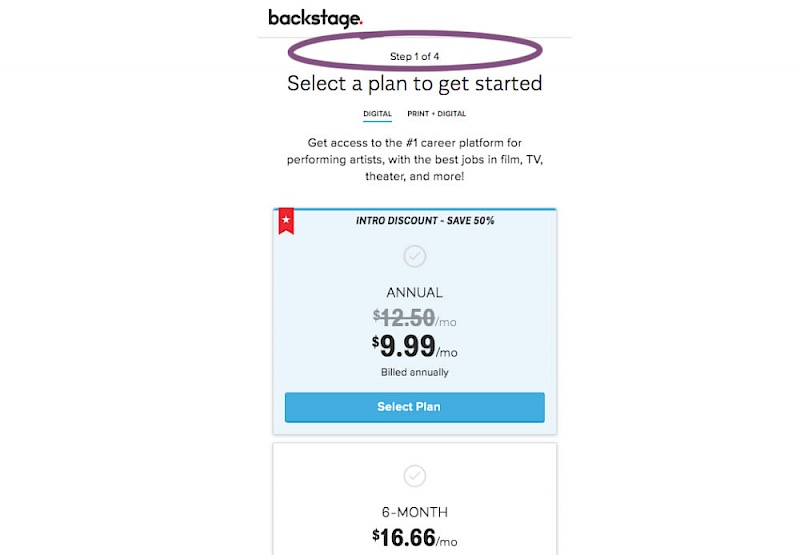Viewport: 800px width, 555px height.
Task: Click the crossed-out $12.50 price
Action: pos(405,318)
